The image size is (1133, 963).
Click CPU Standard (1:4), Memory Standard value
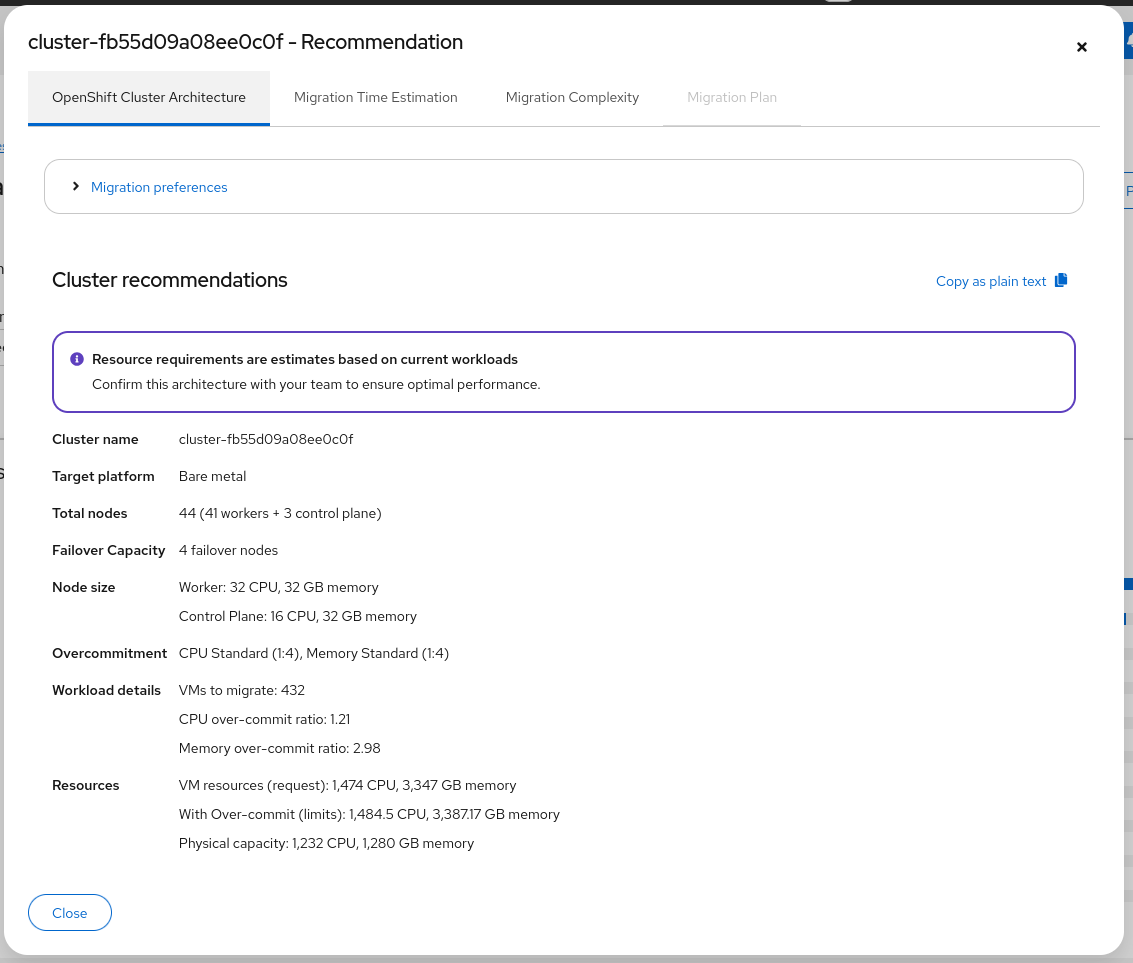[314, 653]
